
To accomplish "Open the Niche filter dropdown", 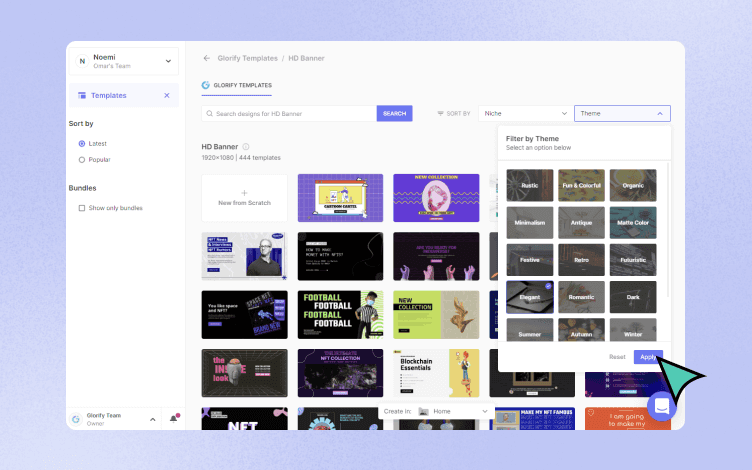I will [x=525, y=114].
